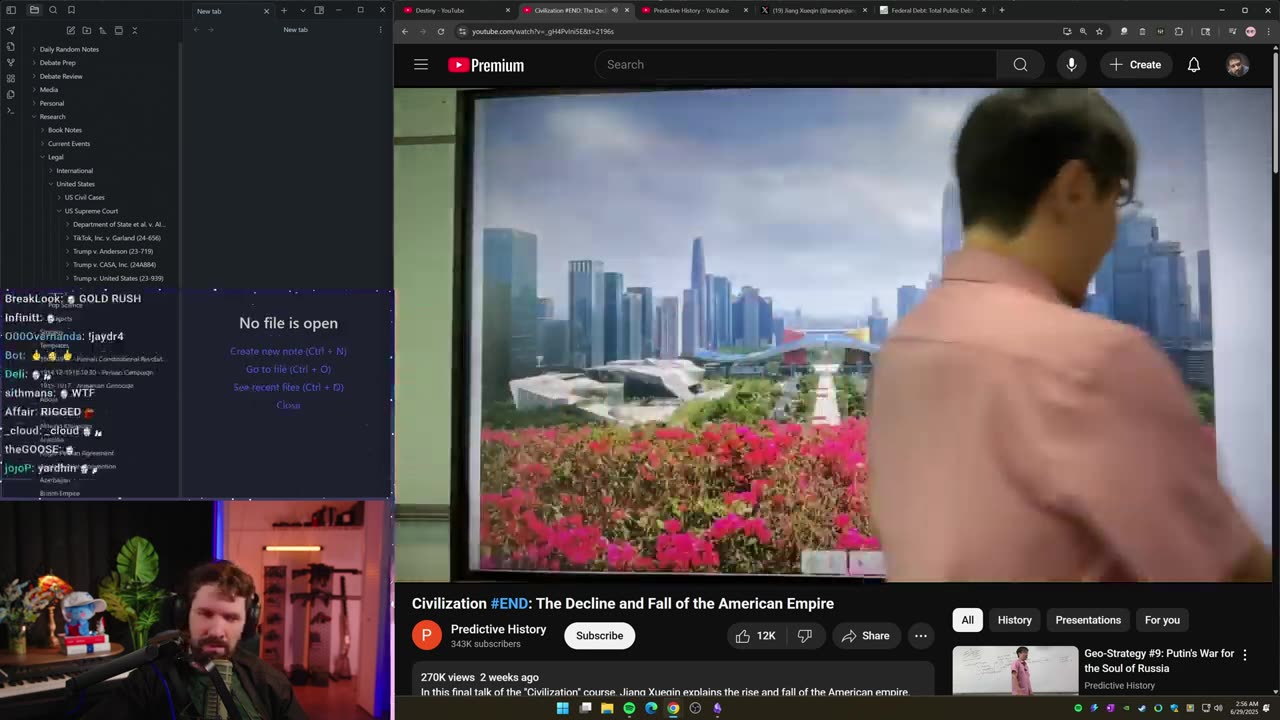The image size is (1280, 720).
Task: Open the YouTube hamburger guide menu
Action: tap(421, 65)
